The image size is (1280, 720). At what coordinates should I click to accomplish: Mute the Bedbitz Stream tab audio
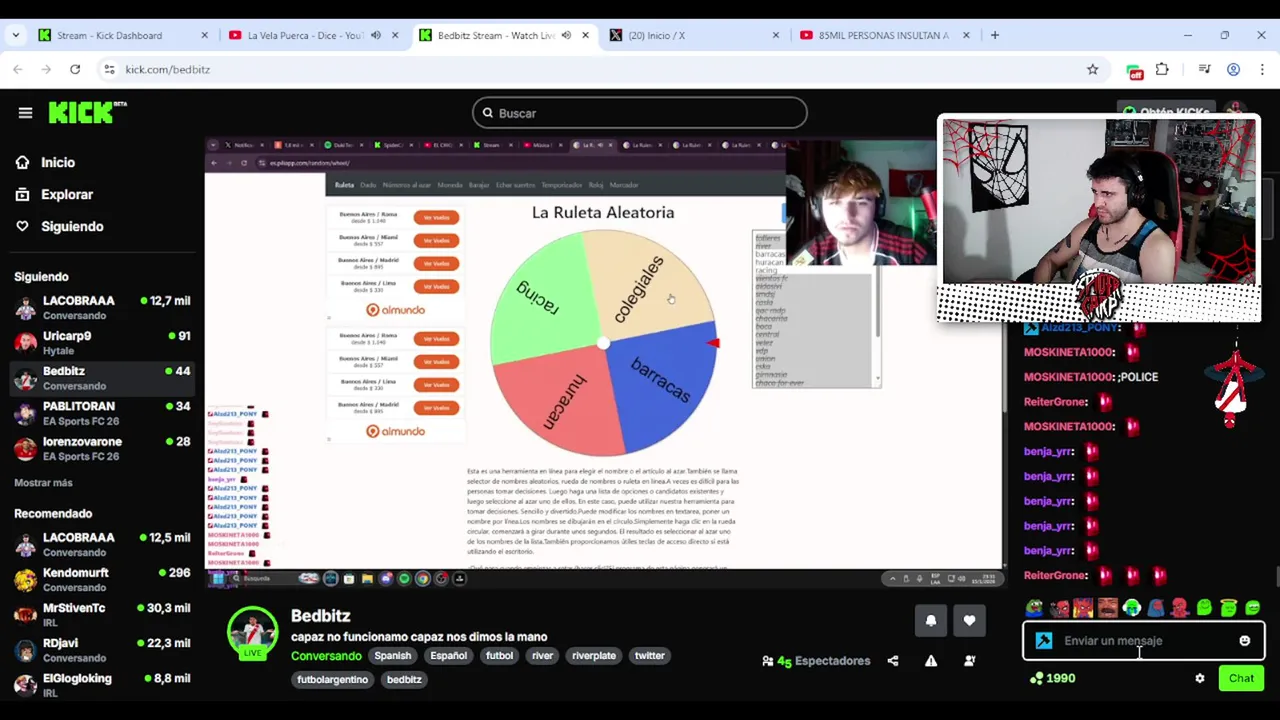click(x=566, y=35)
